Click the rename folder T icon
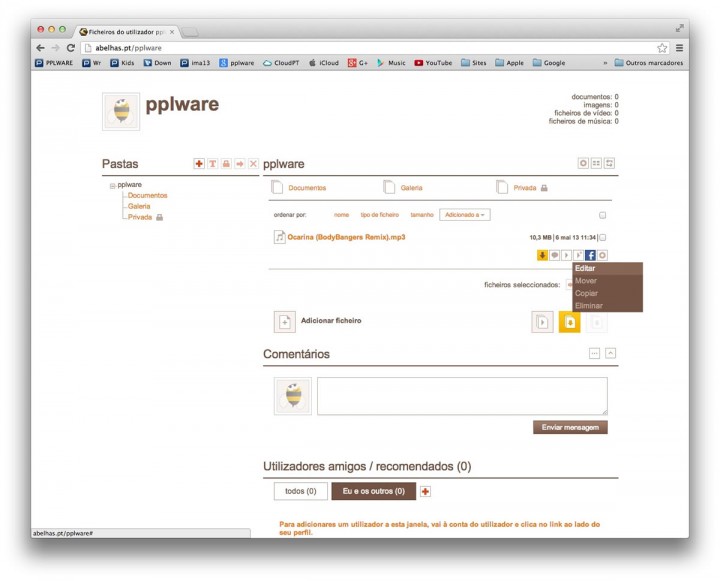 (x=213, y=164)
